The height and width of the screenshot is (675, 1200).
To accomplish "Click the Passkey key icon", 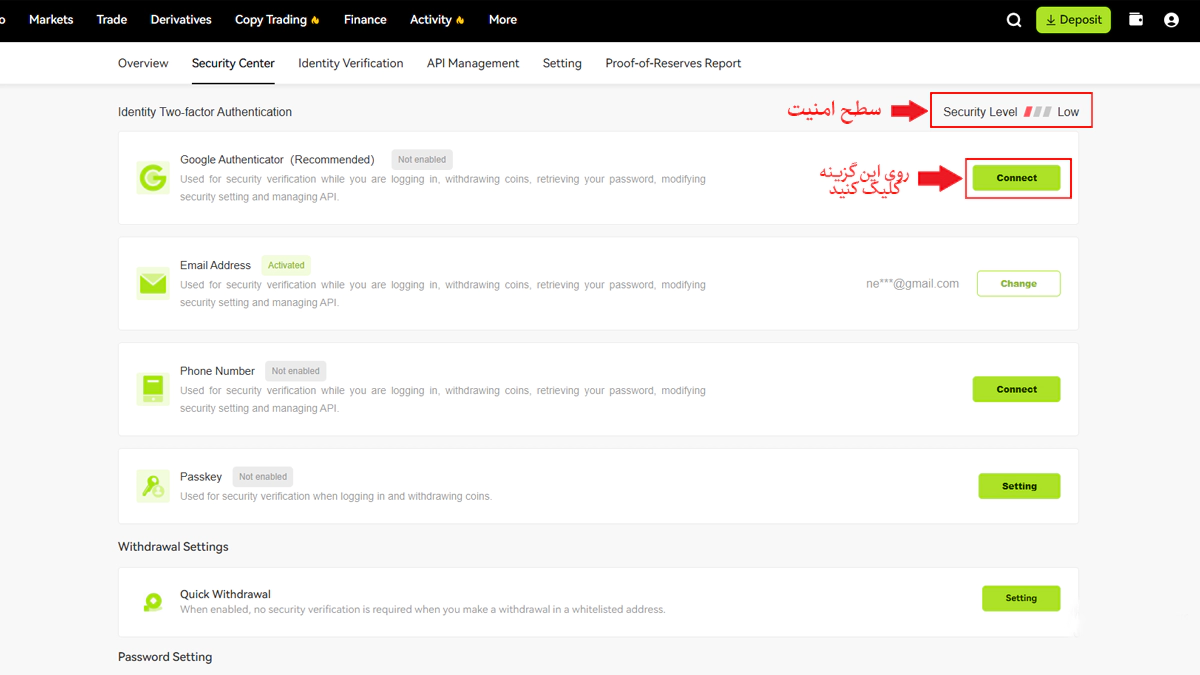I will [x=153, y=486].
